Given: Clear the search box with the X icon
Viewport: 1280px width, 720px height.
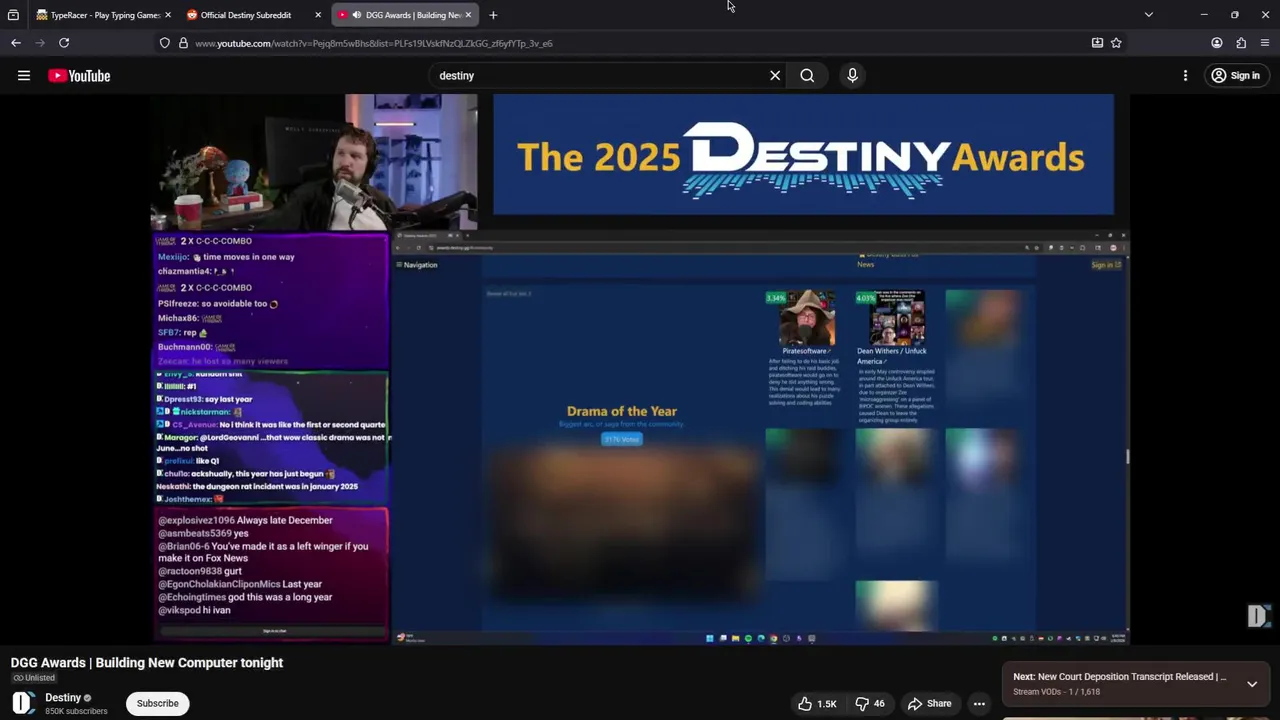Looking at the screenshot, I should (x=775, y=75).
